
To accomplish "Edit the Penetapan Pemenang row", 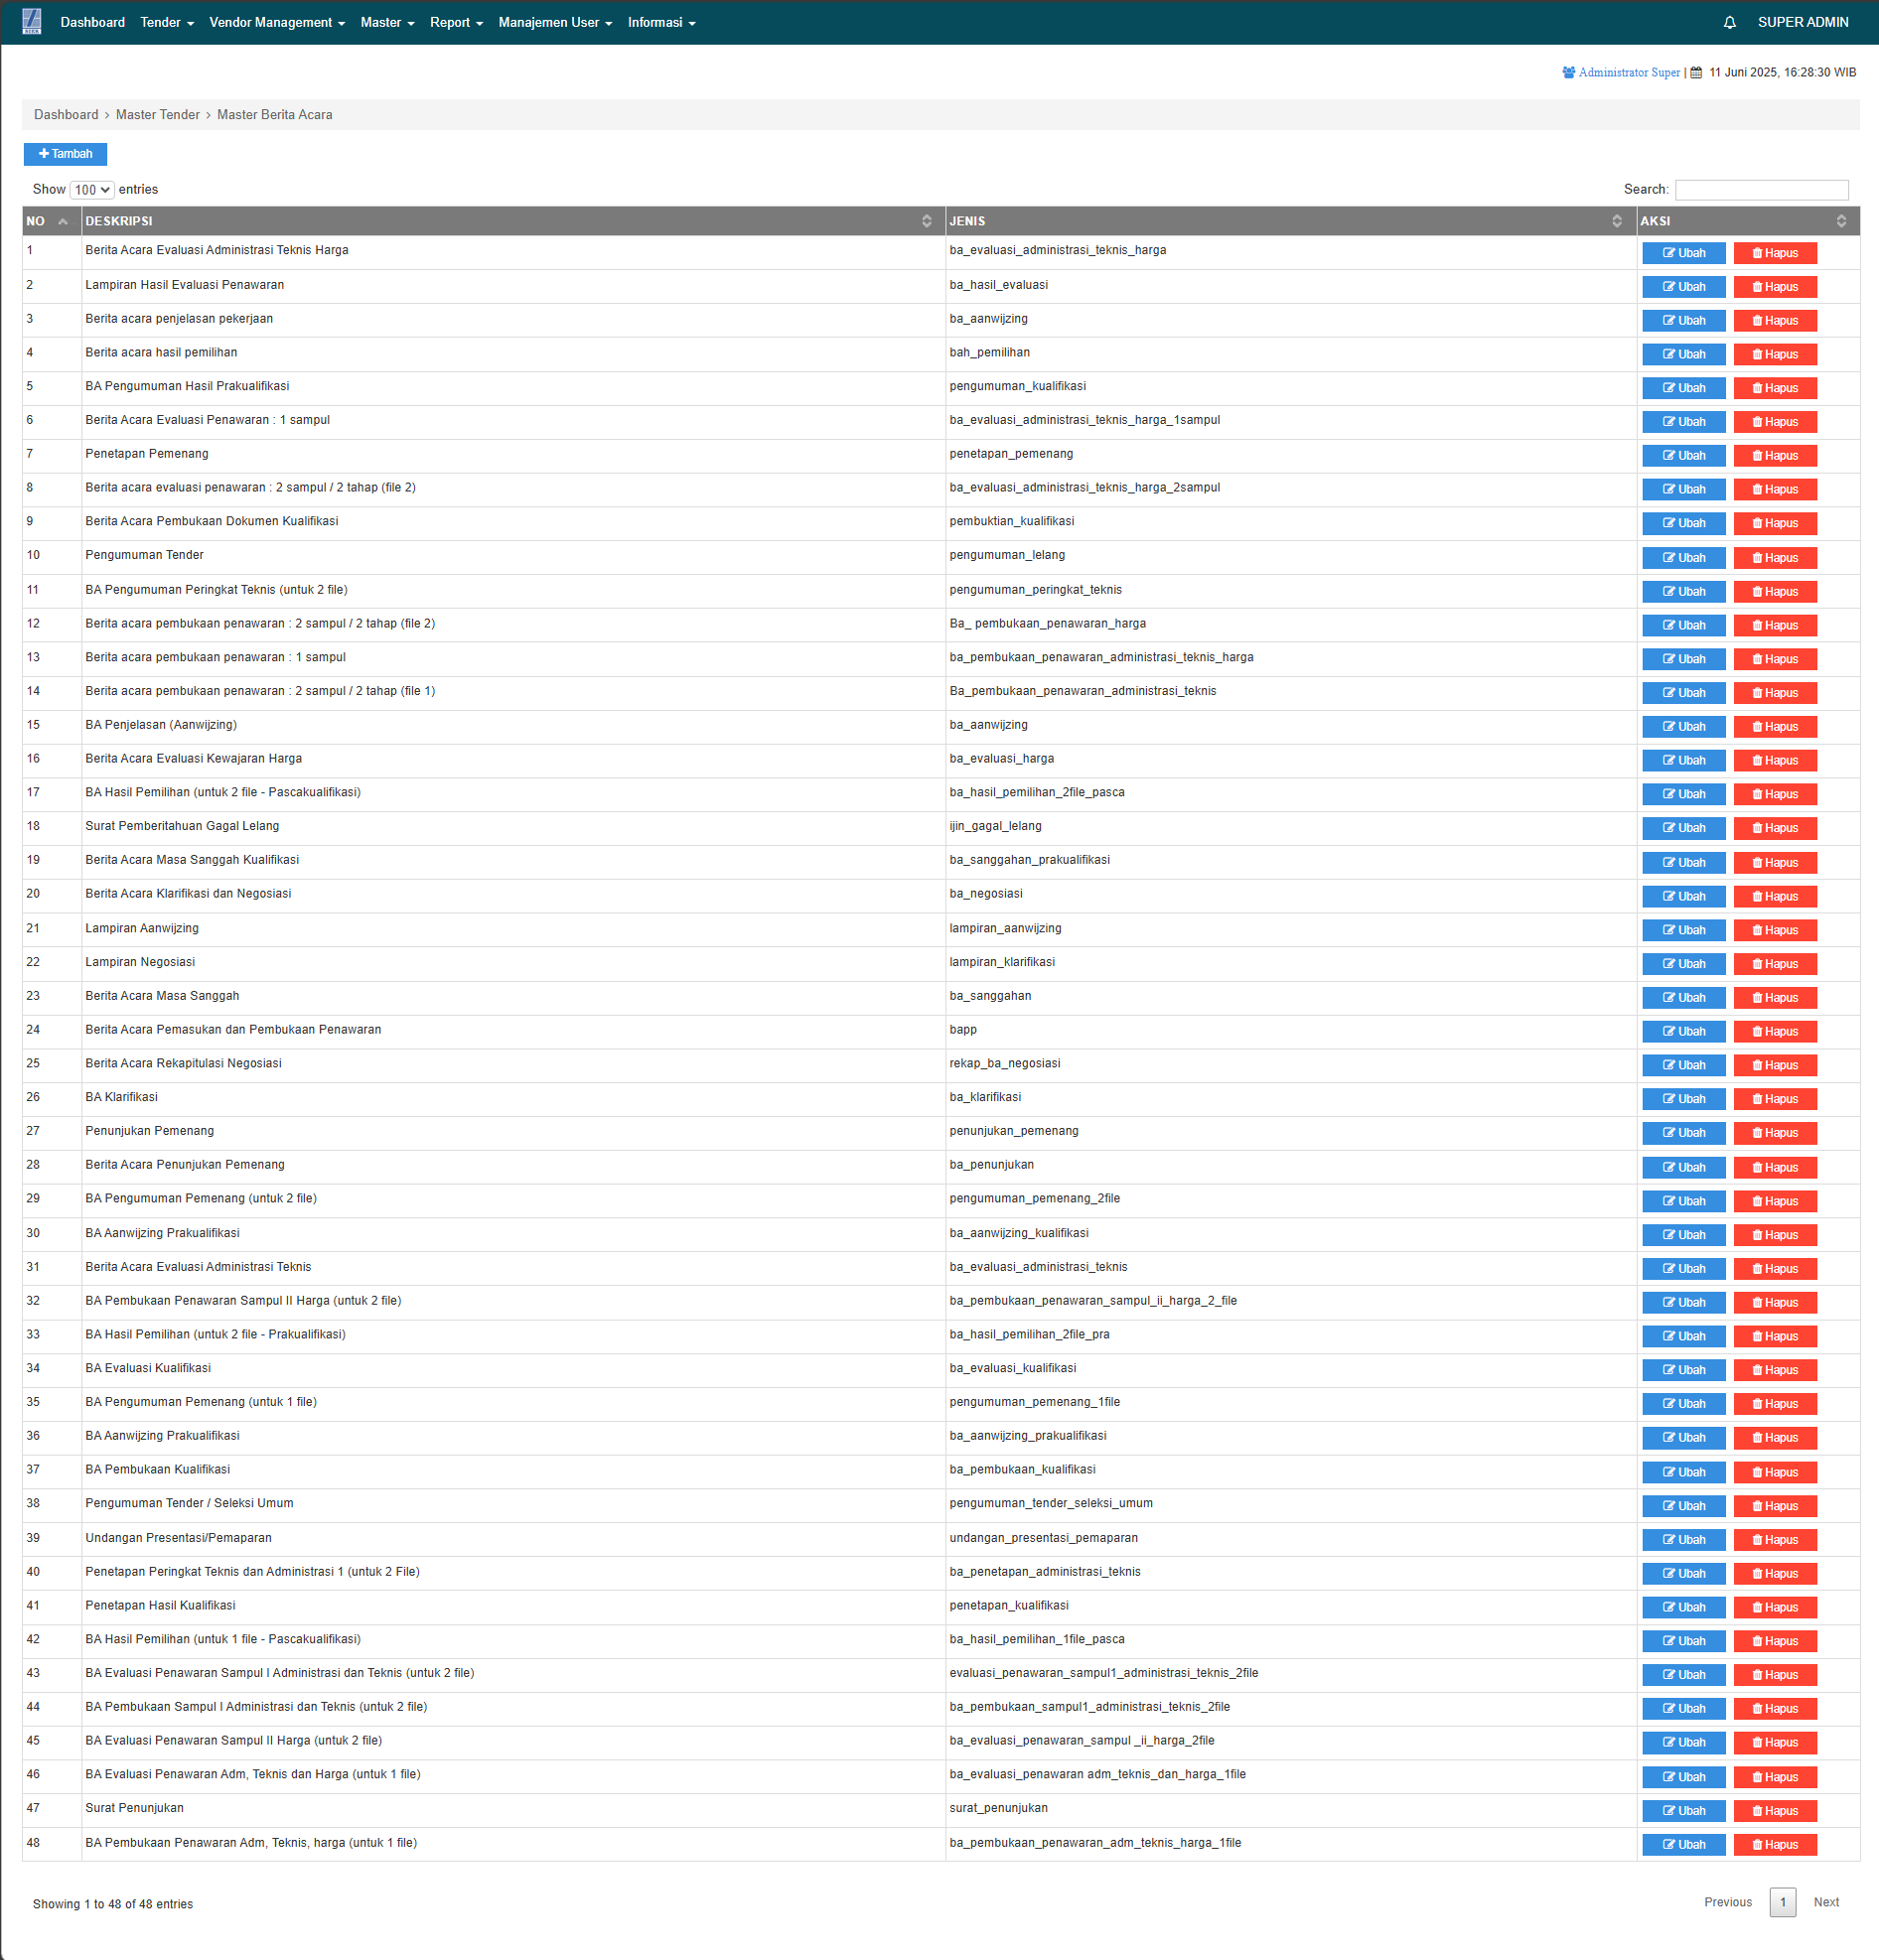I will click(1683, 456).
